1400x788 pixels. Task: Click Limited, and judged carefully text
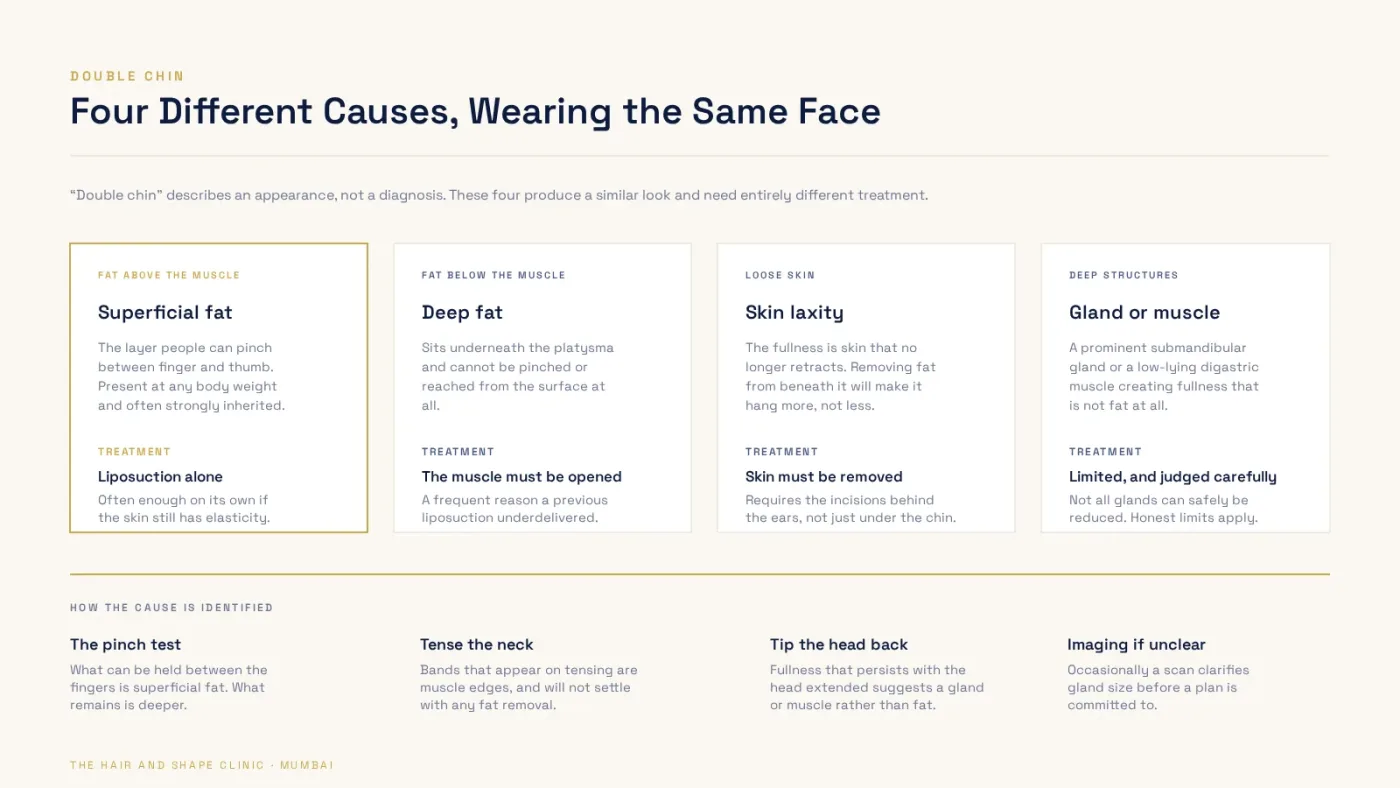coord(1173,477)
